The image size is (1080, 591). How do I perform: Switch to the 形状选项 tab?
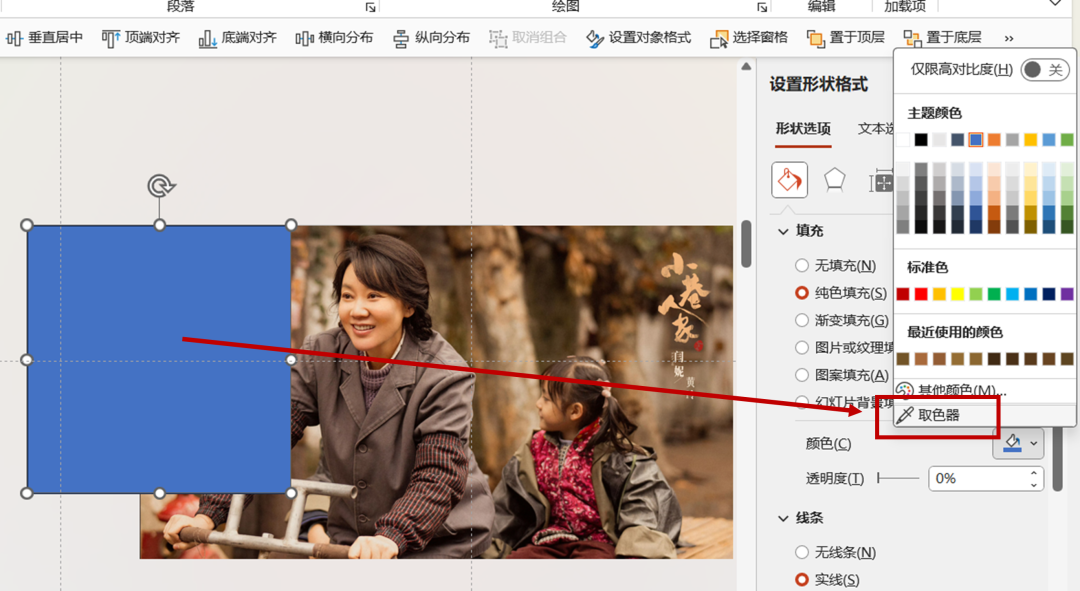point(803,129)
